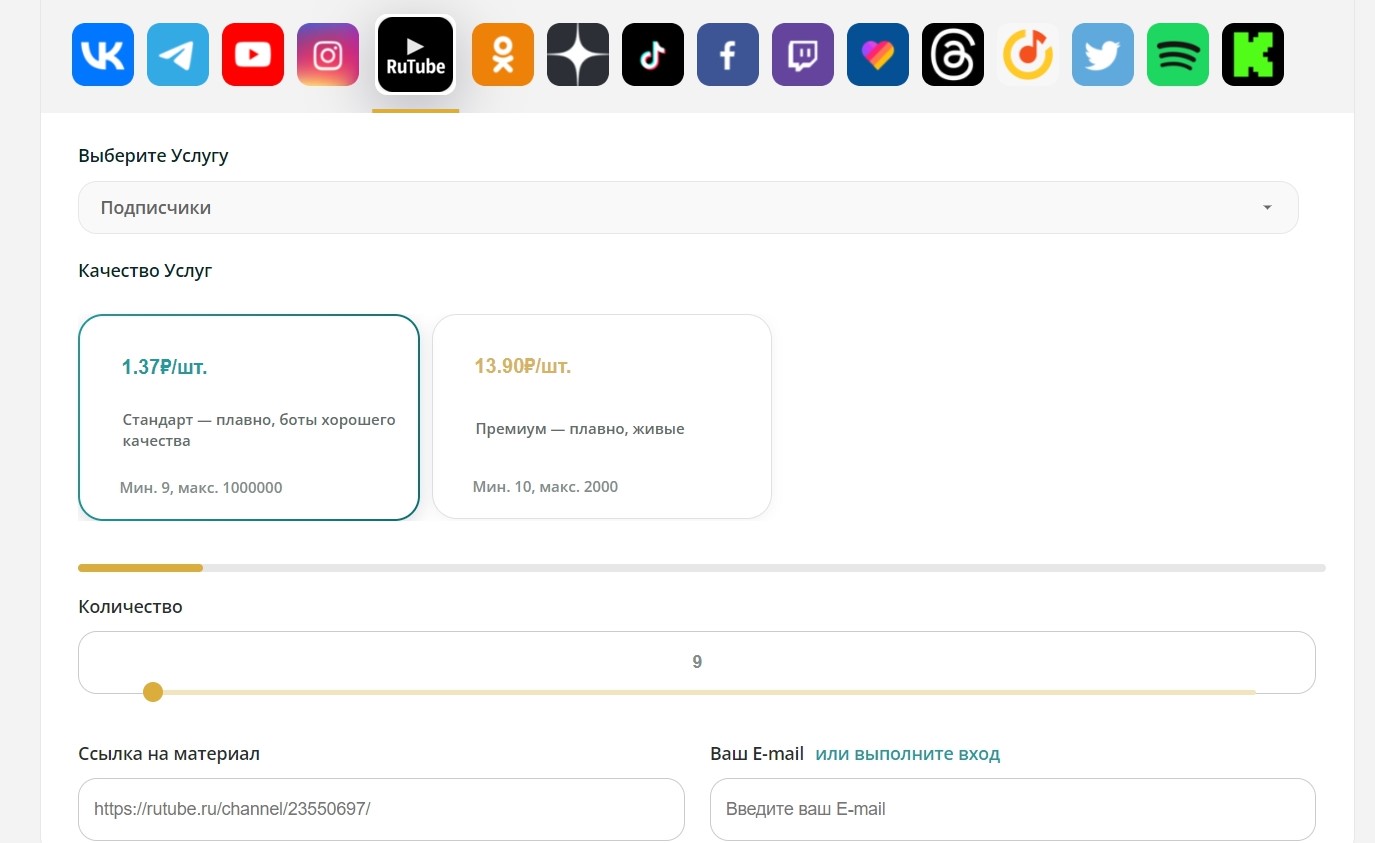1375x843 pixels.
Task: Click the Количество label
Action: tap(130, 607)
